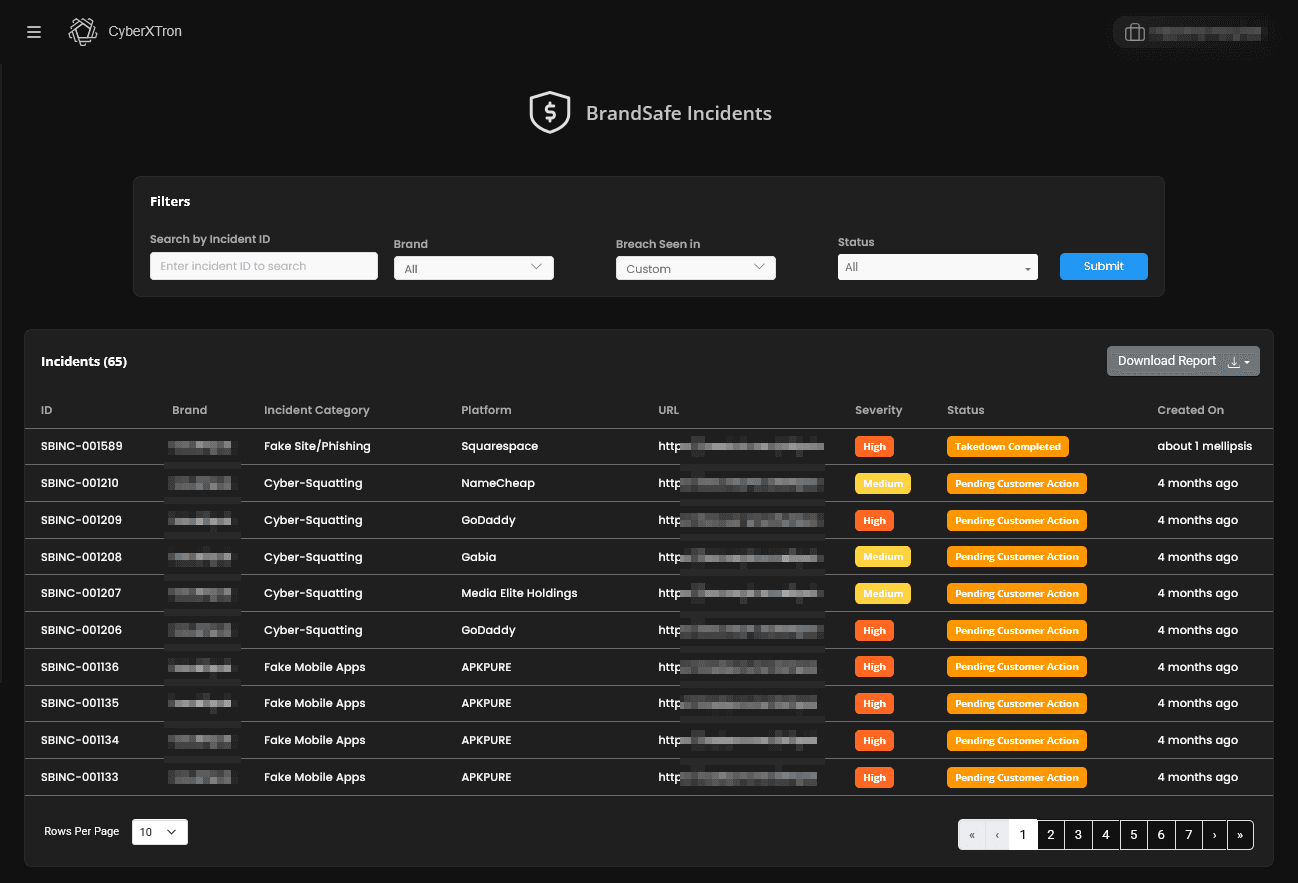Jump to the last page using double-right chevron
Screen dimensions: 1298x883
click(x=1239, y=834)
